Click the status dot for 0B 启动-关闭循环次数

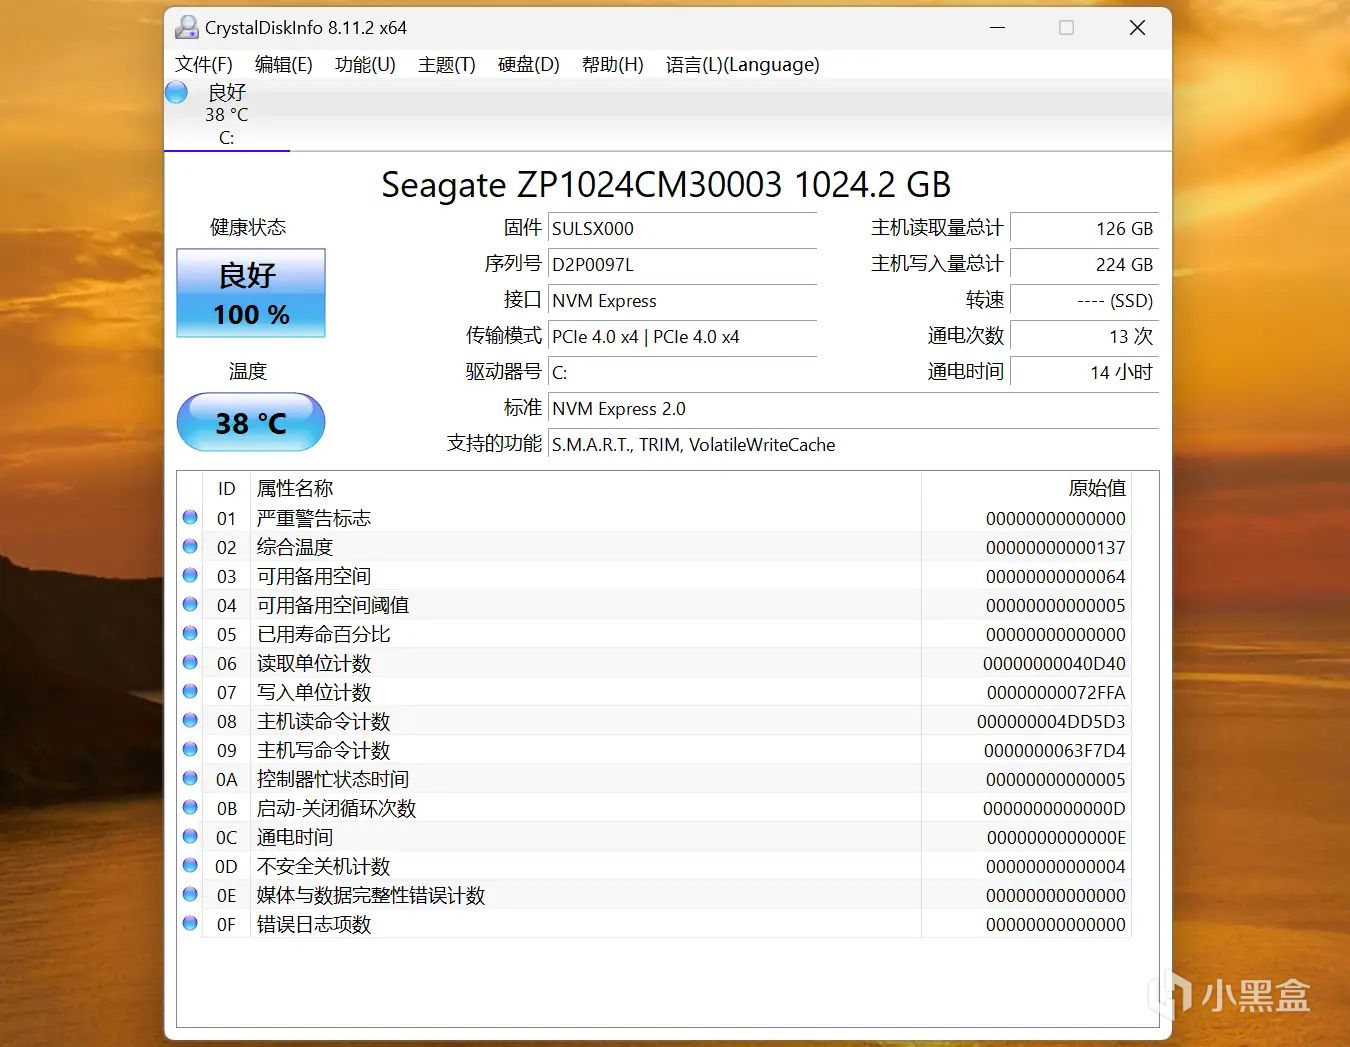click(x=190, y=808)
